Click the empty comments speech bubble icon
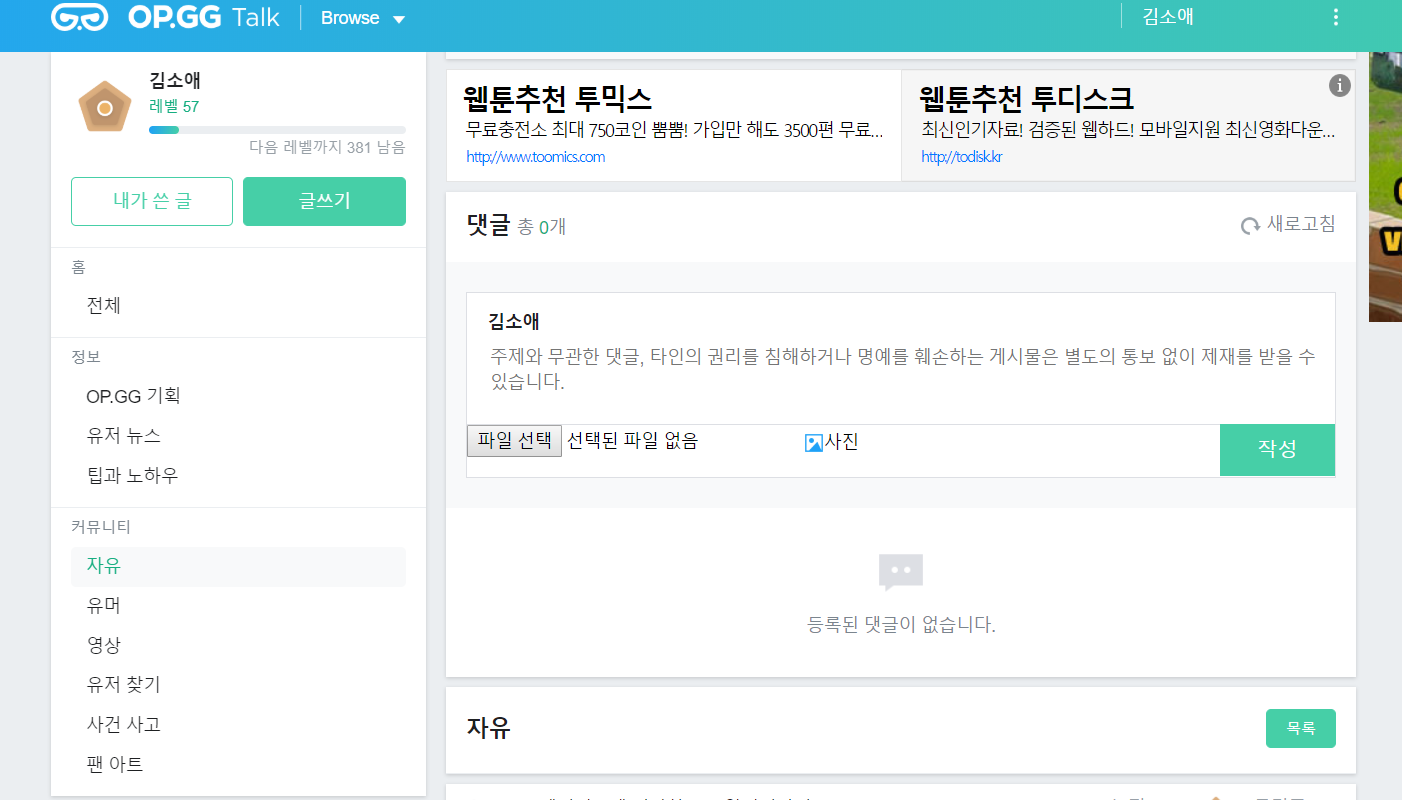The width and height of the screenshot is (1402, 800). [900, 572]
